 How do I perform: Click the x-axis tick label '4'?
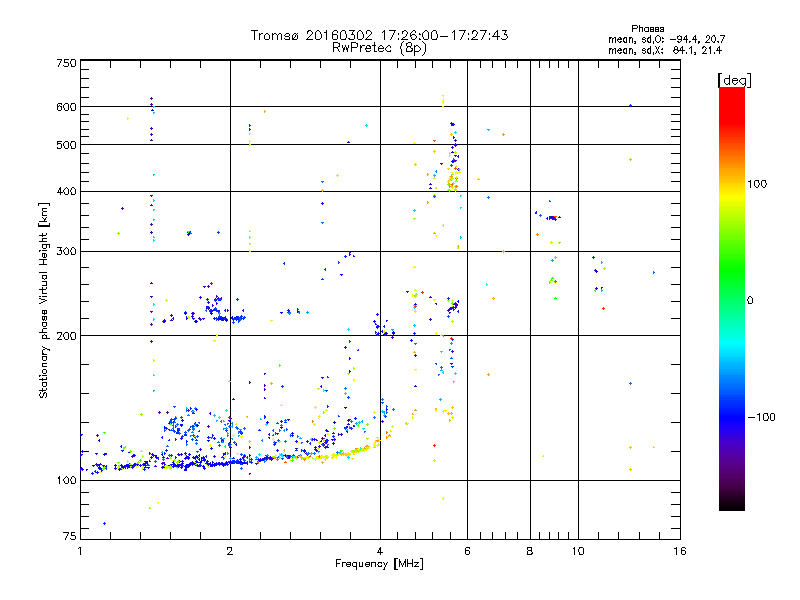[x=380, y=551]
